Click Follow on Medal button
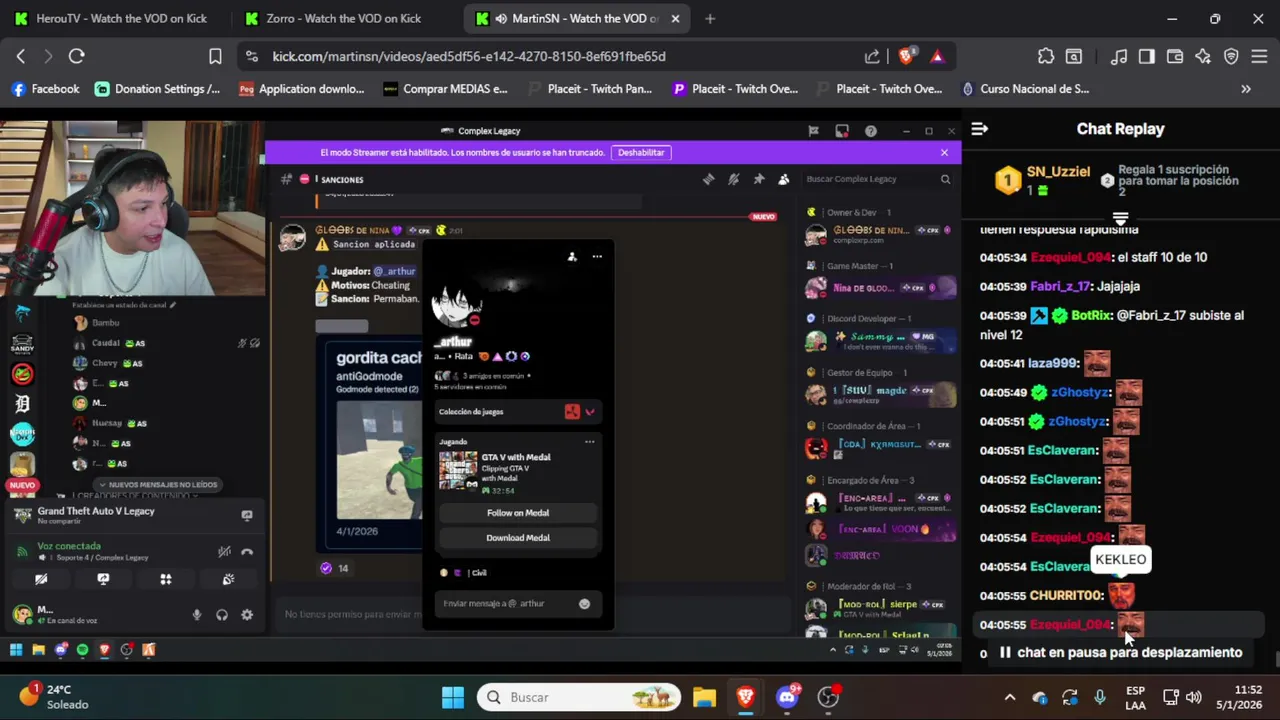Screen dimensions: 1280x720 518,513
